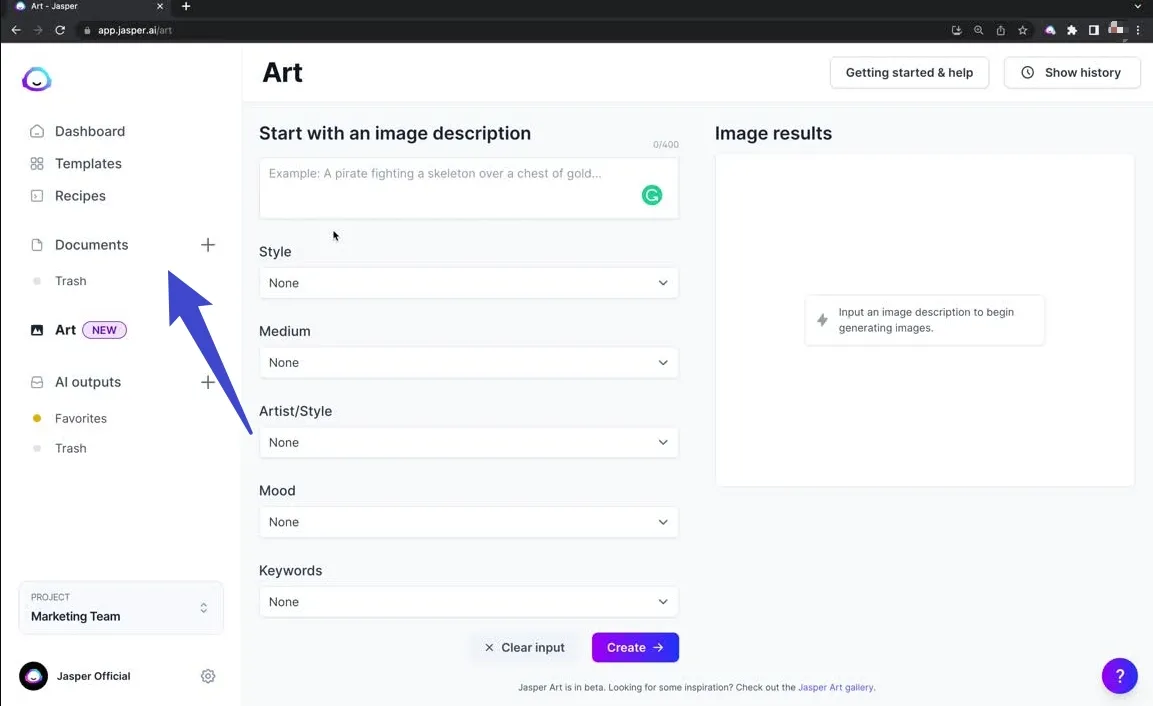
Task: Reload the page using browser refresh icon
Action: [60, 30]
